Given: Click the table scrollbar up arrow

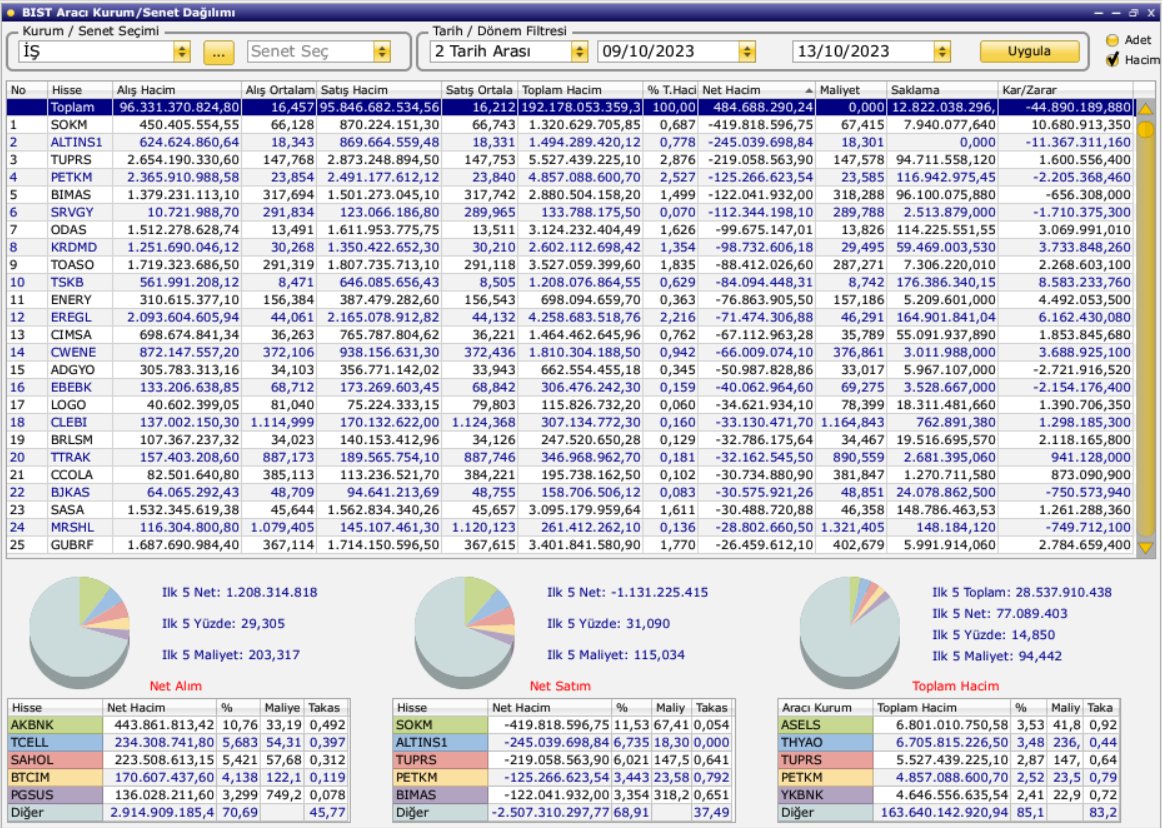Looking at the screenshot, I should (1145, 109).
